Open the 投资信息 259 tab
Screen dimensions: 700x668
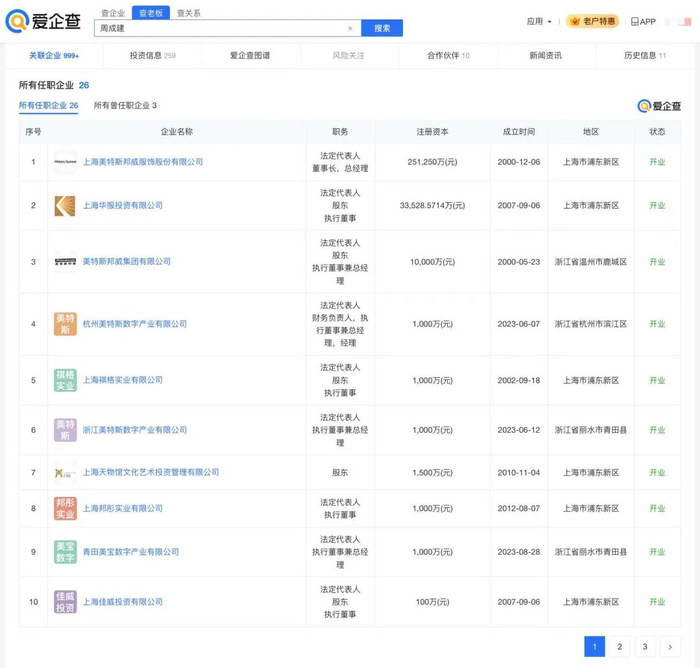(x=152, y=56)
